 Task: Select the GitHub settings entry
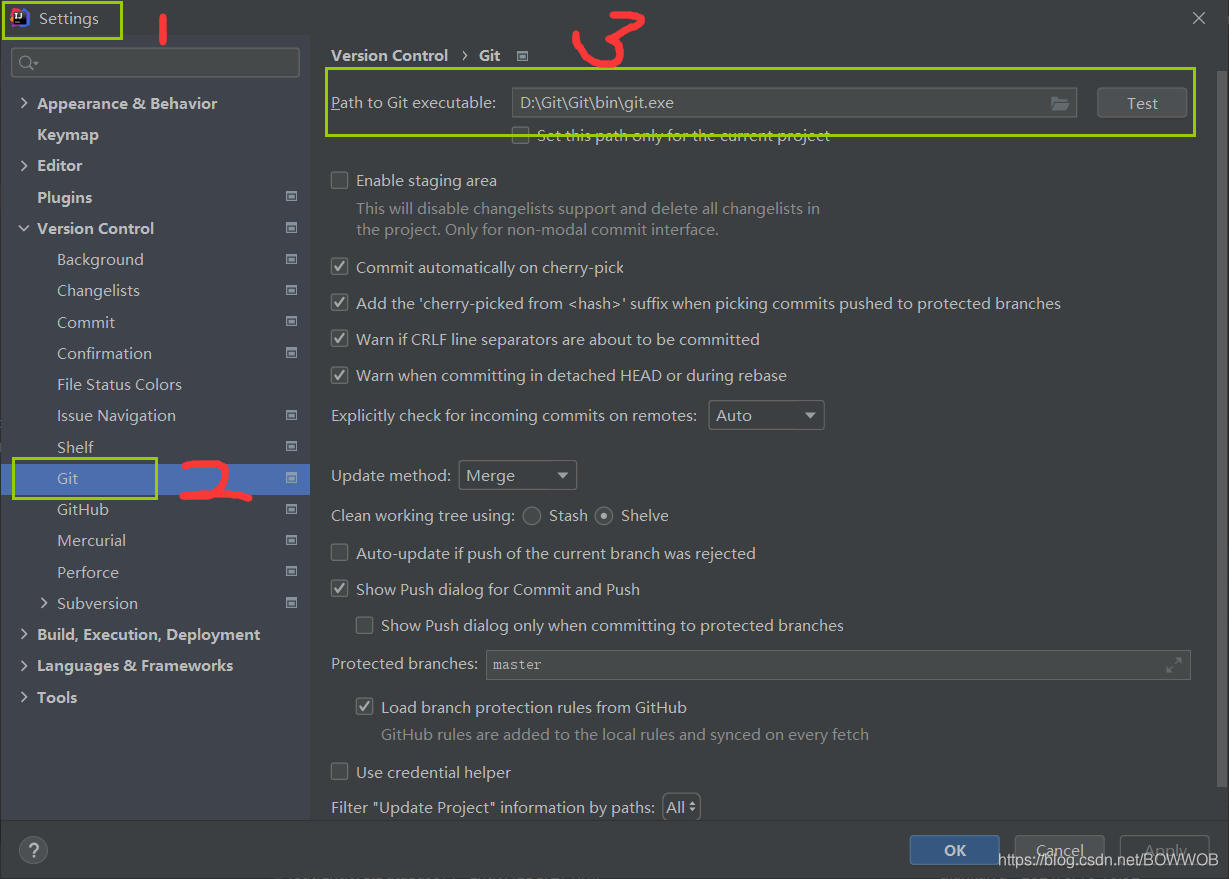[x=83, y=509]
